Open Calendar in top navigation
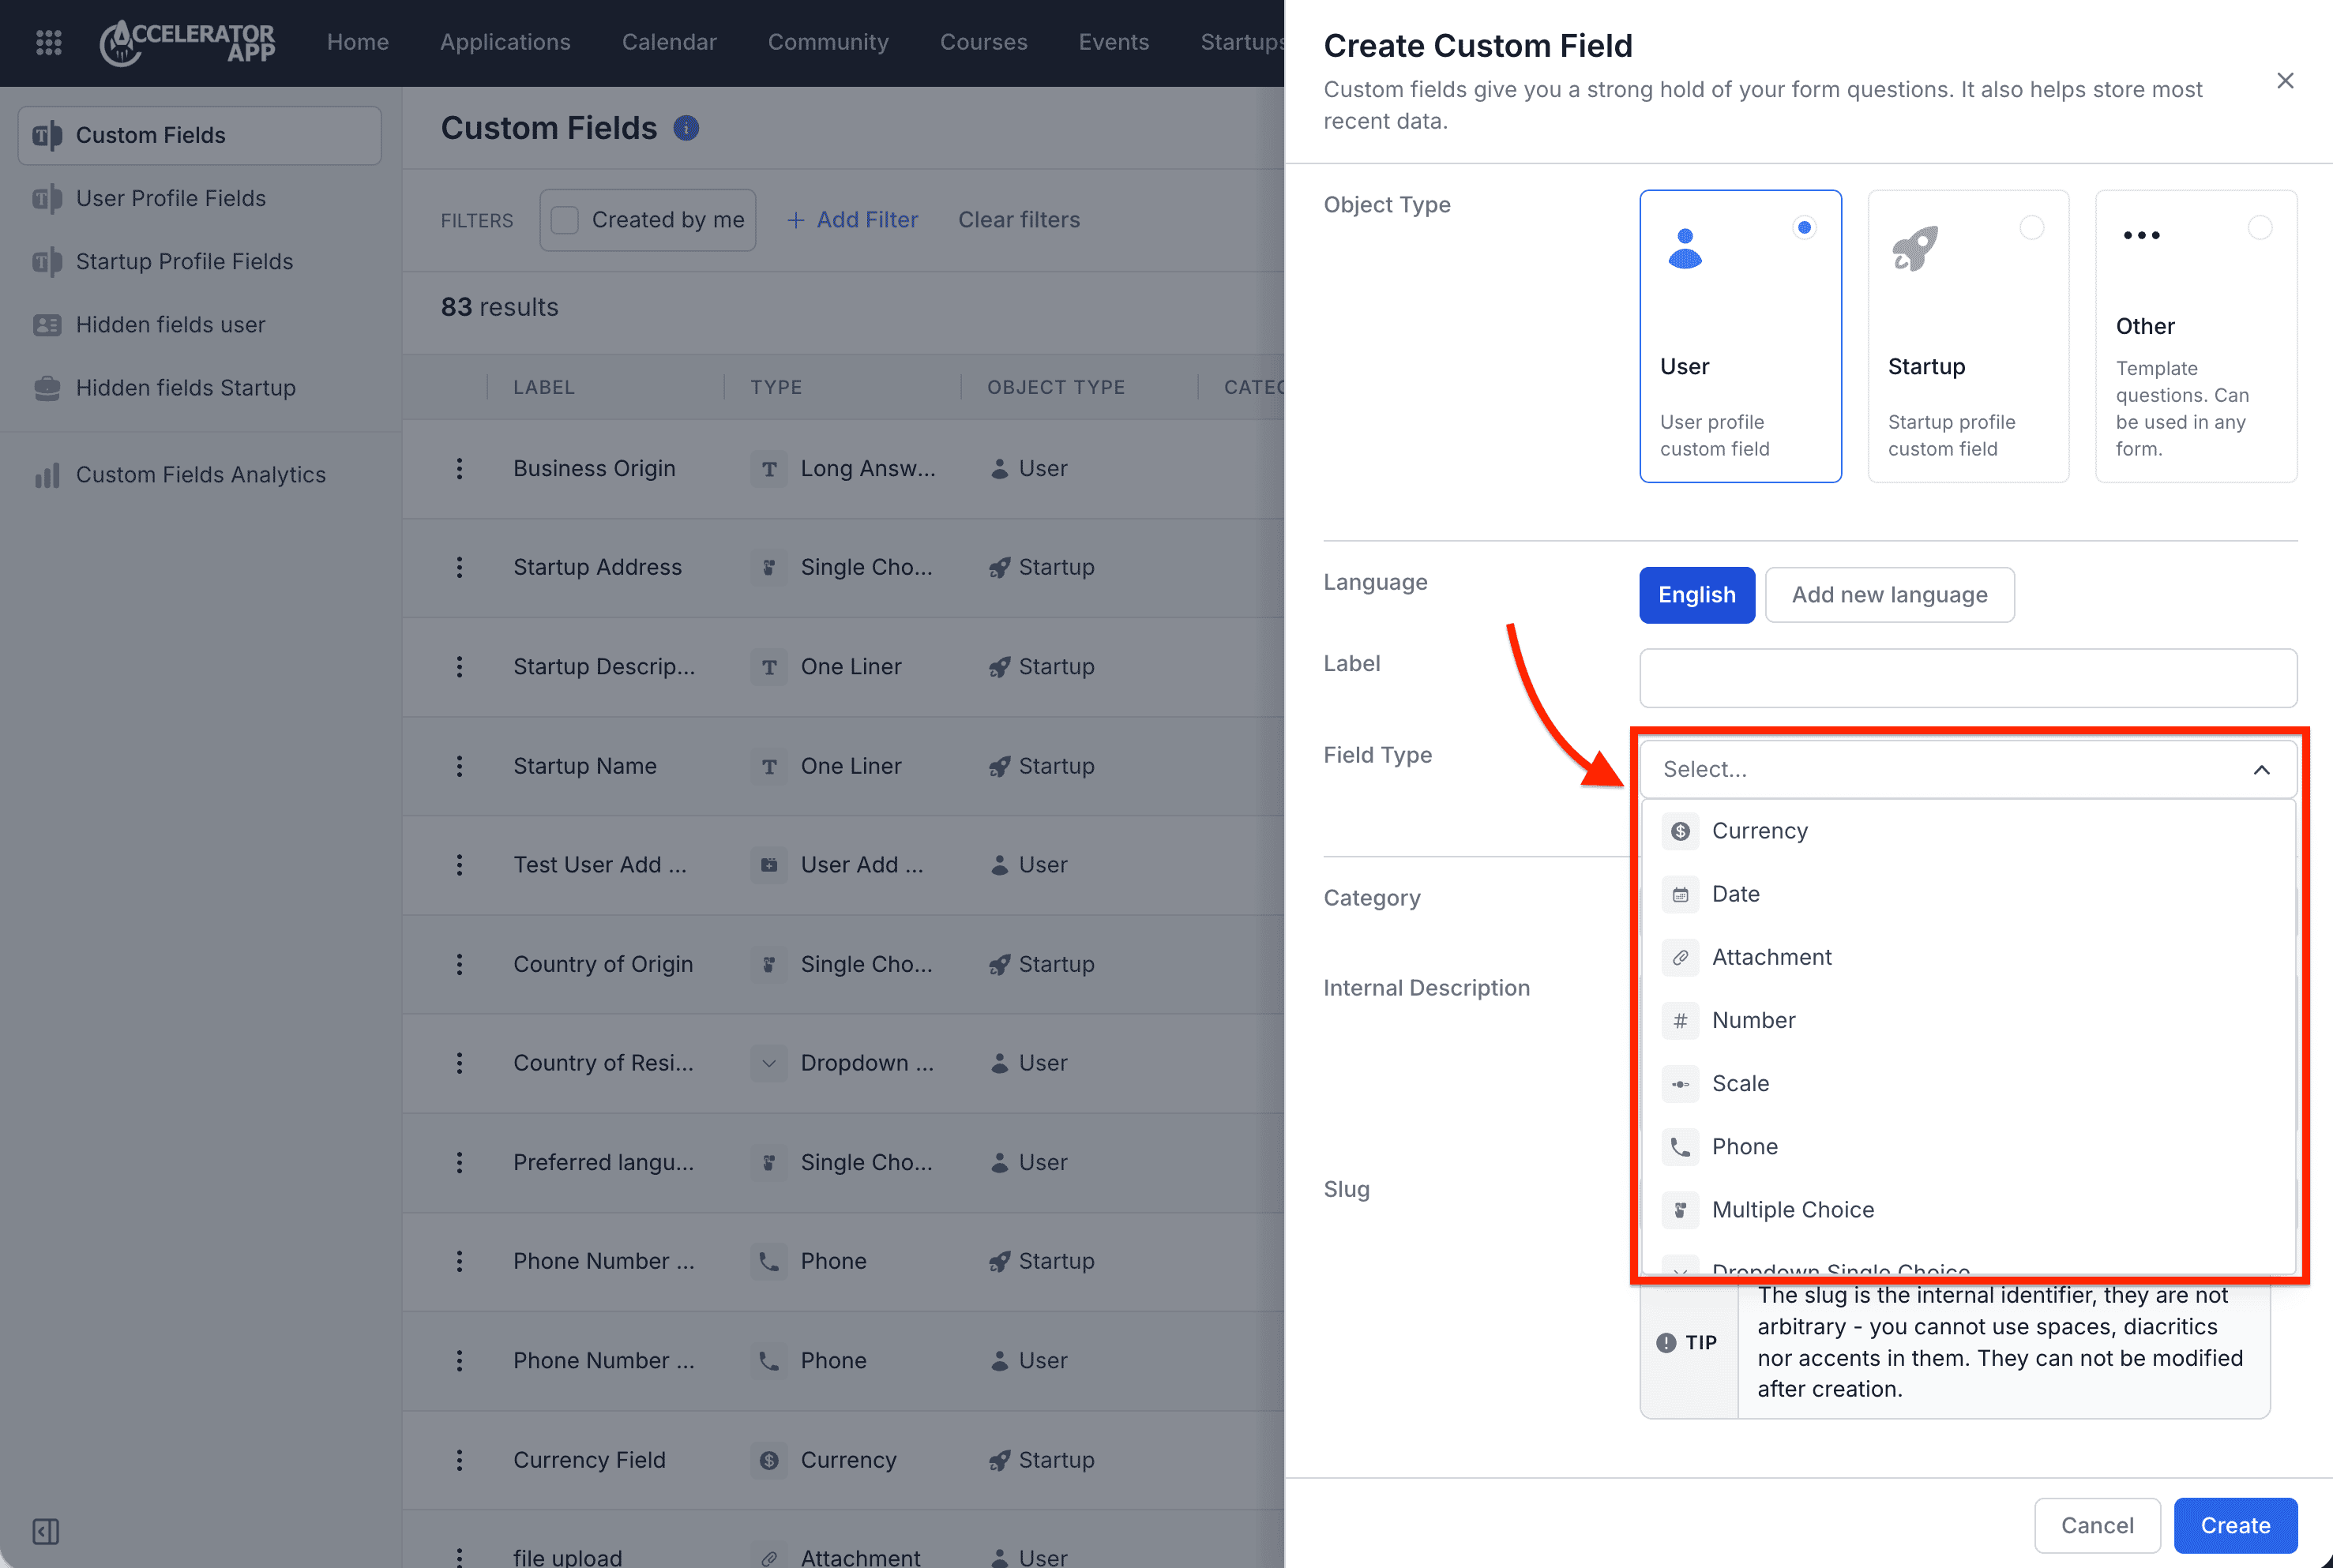The height and width of the screenshot is (1568, 2333). 669,42
